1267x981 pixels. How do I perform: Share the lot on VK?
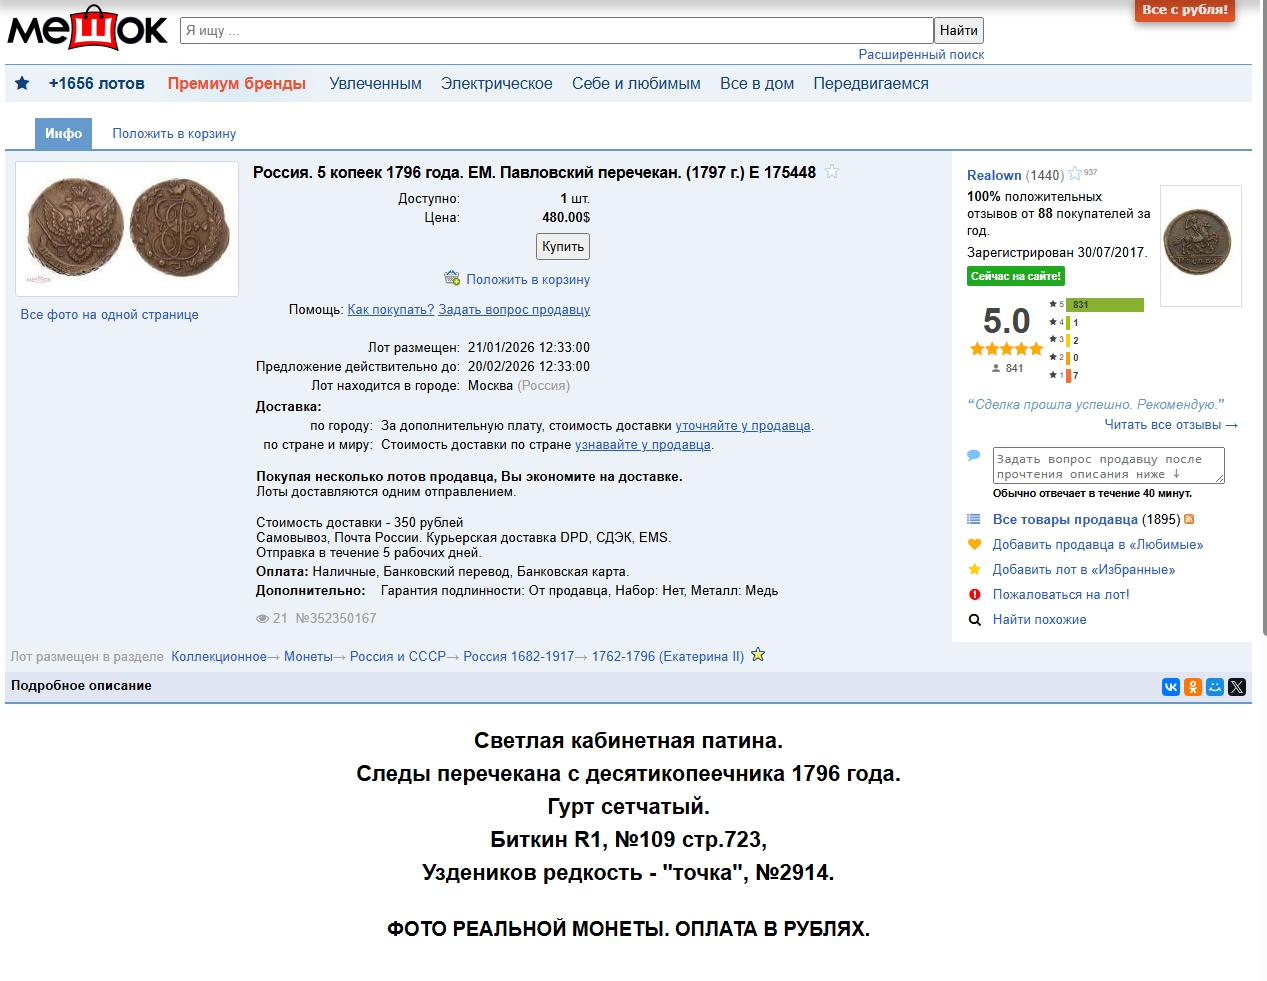pyautogui.click(x=1171, y=687)
